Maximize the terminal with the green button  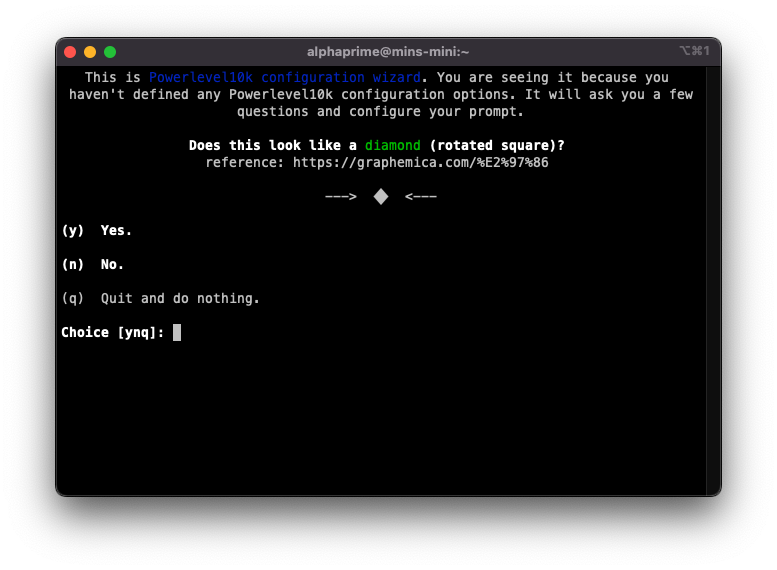(110, 52)
